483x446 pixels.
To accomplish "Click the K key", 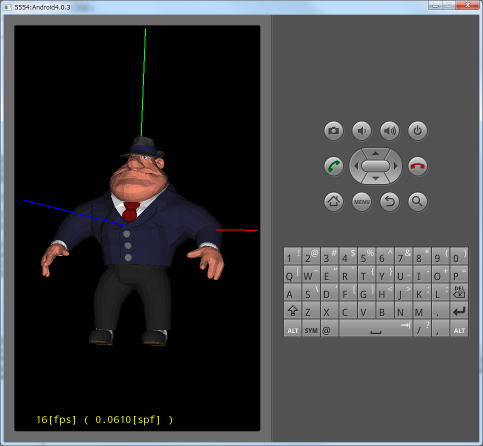I will tap(422, 292).
